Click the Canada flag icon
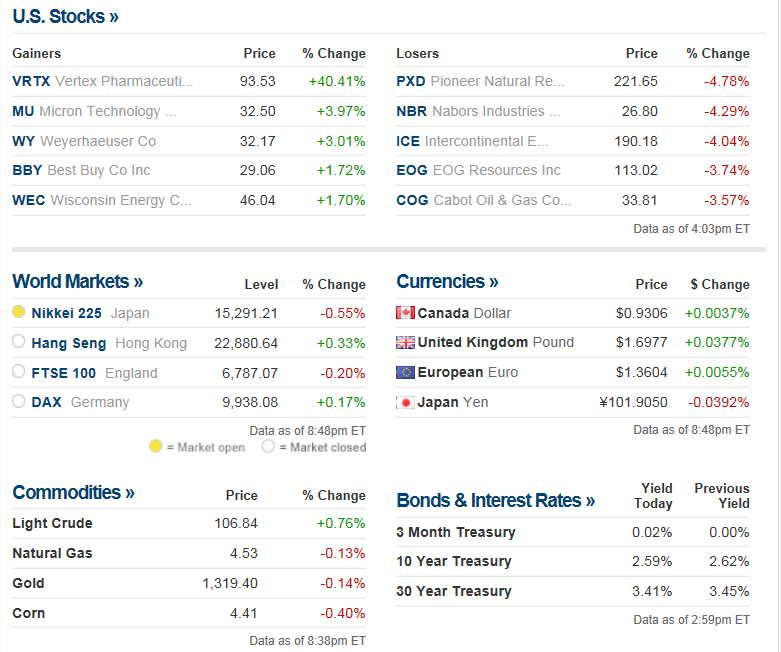781x652 pixels. 405,313
